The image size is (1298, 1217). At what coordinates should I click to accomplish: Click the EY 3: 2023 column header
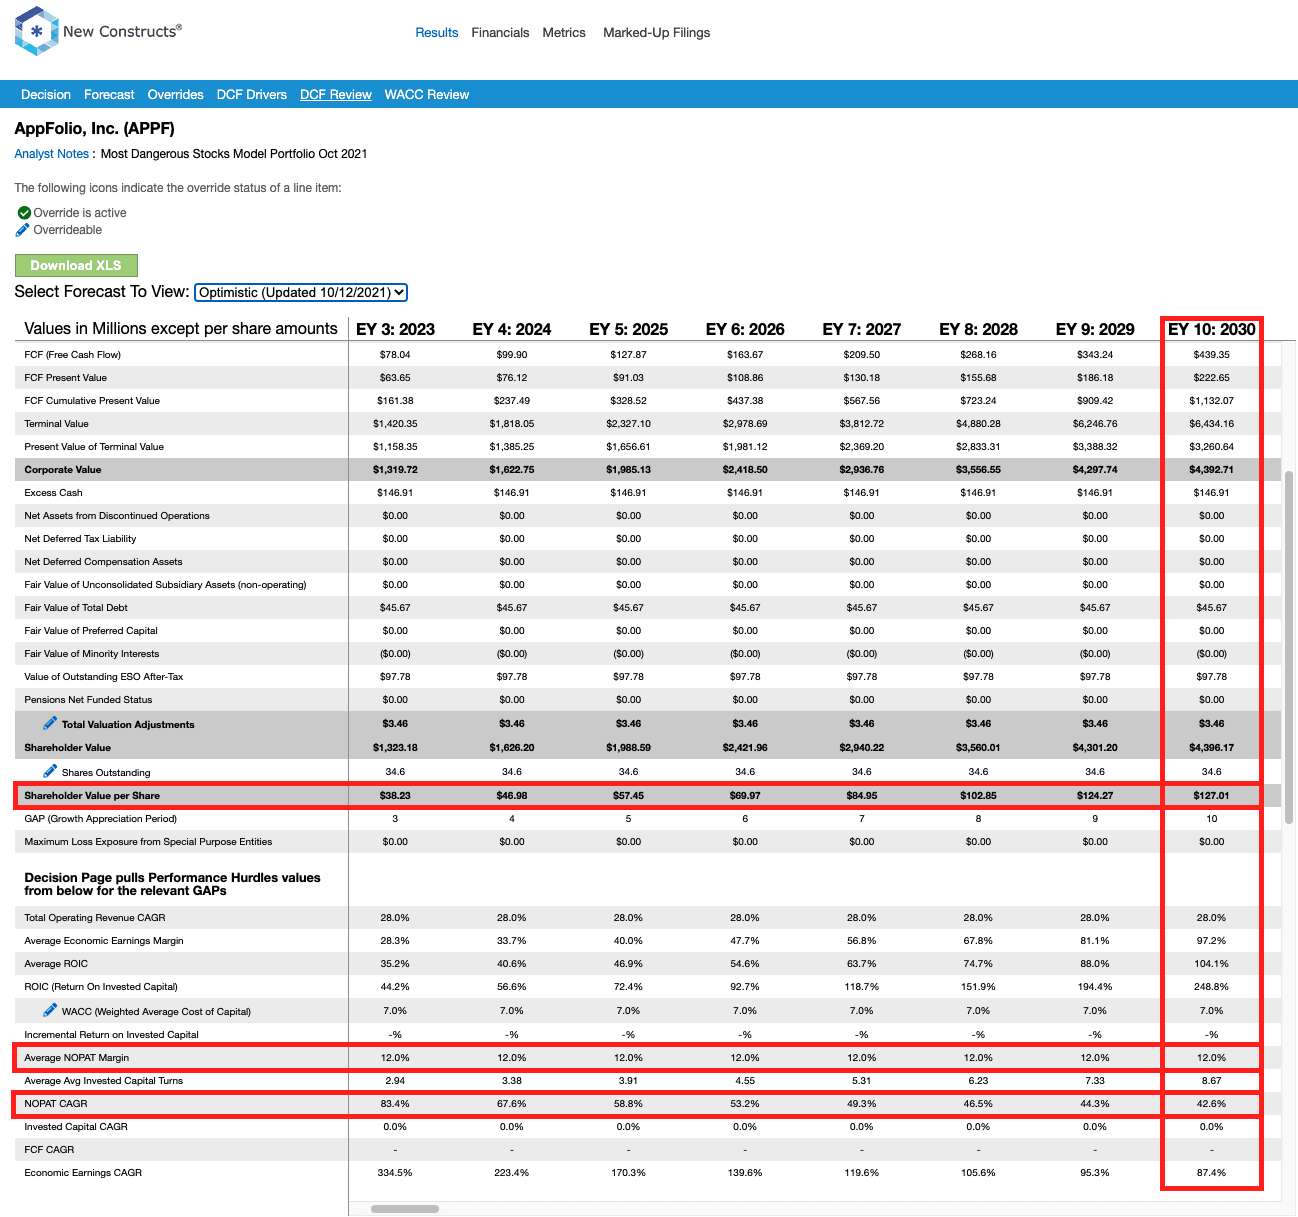coord(395,329)
